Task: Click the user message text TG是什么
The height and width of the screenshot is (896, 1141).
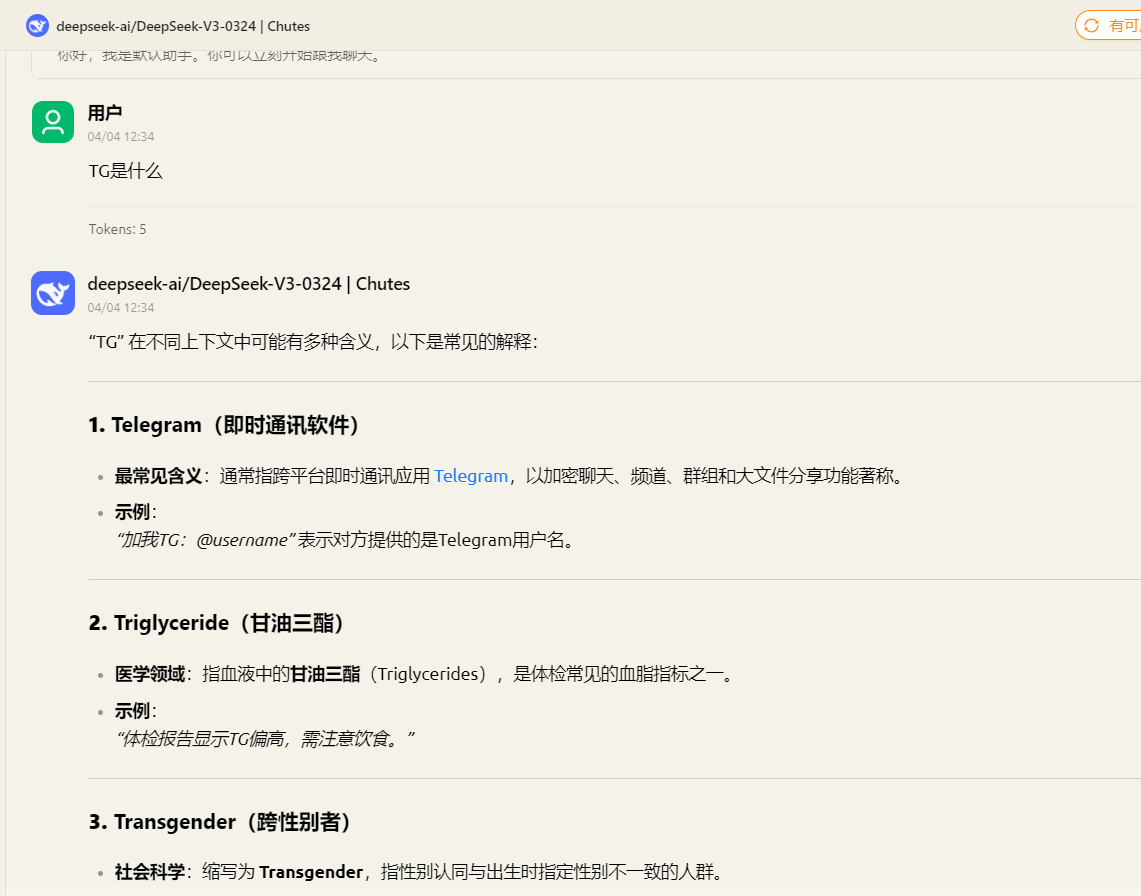Action: (125, 171)
